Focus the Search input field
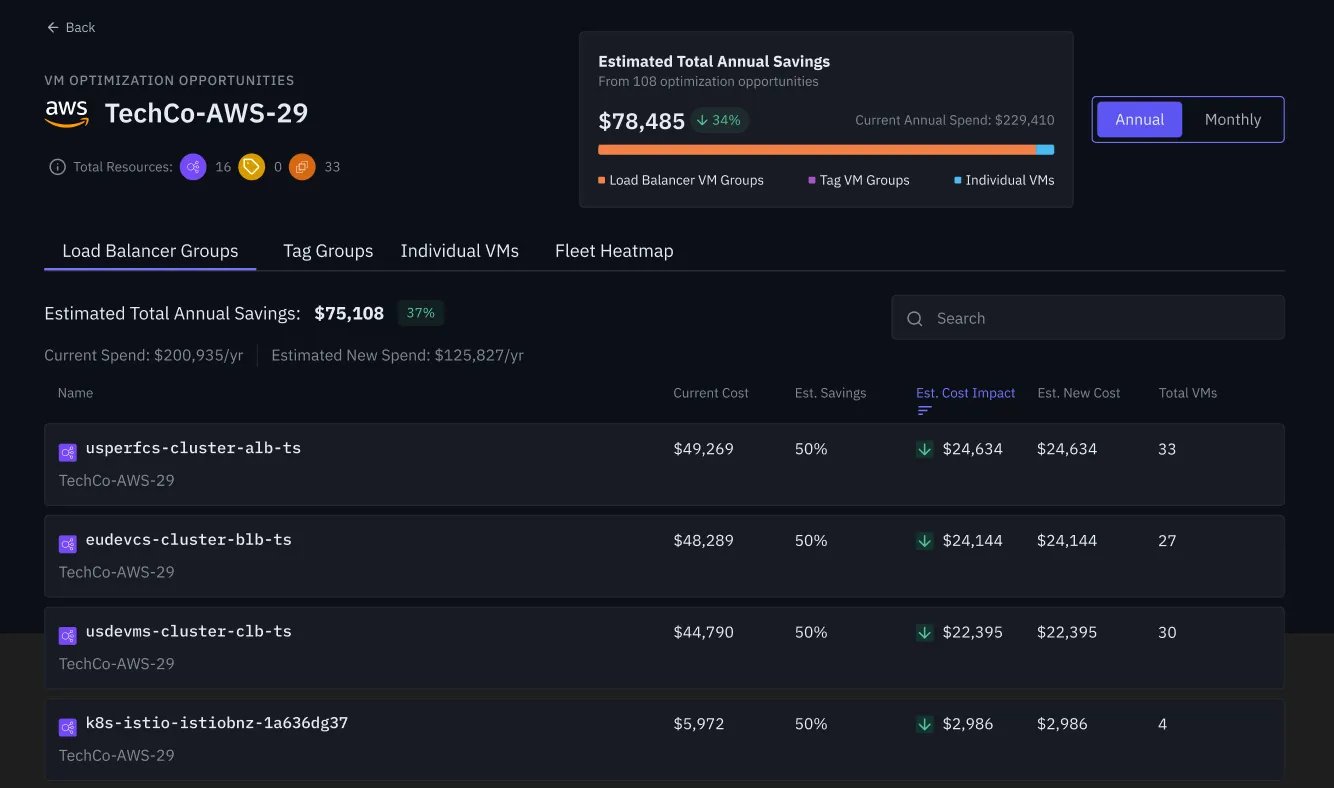This screenshot has width=1334, height=788. 1100,319
